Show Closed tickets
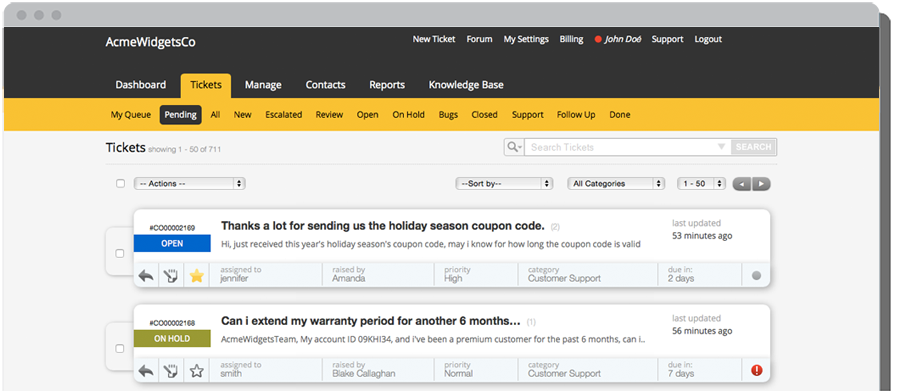 click(x=484, y=115)
